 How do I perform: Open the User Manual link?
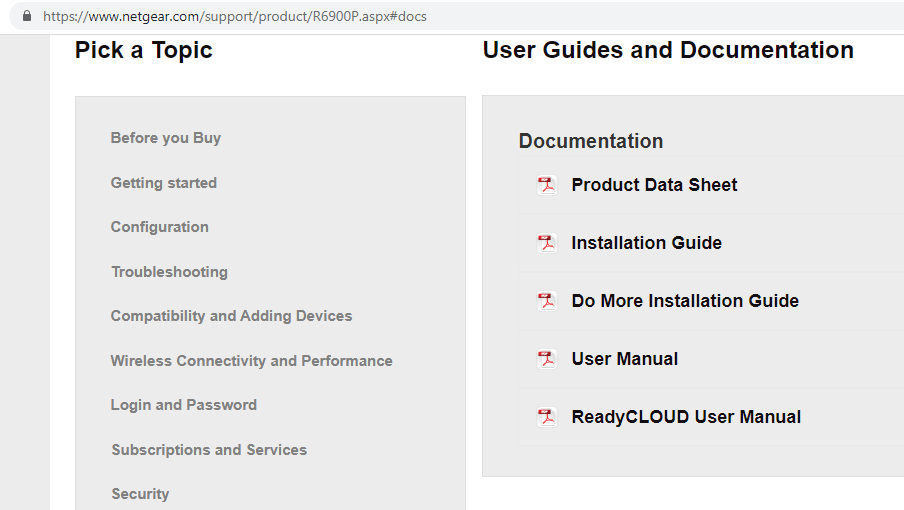click(x=624, y=359)
